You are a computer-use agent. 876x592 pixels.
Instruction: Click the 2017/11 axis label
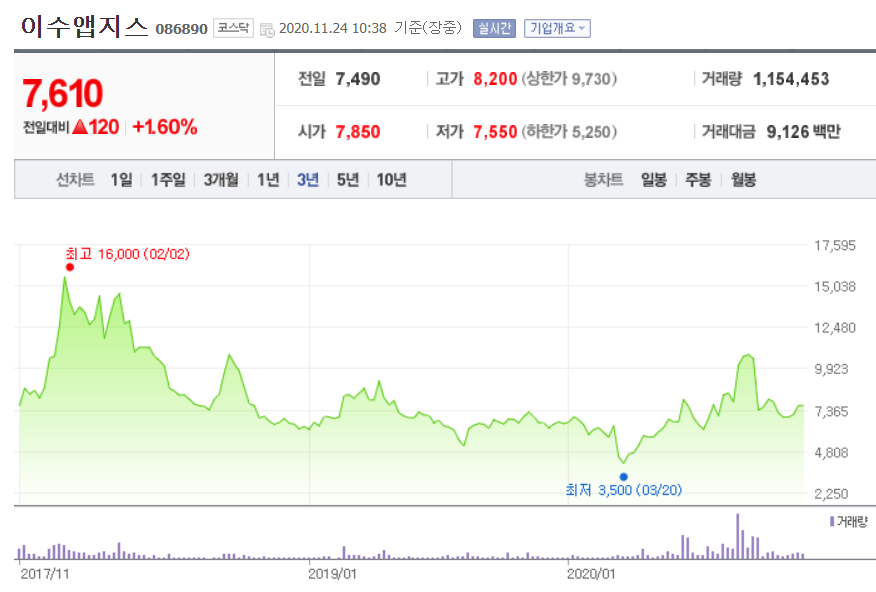[x=45, y=574]
